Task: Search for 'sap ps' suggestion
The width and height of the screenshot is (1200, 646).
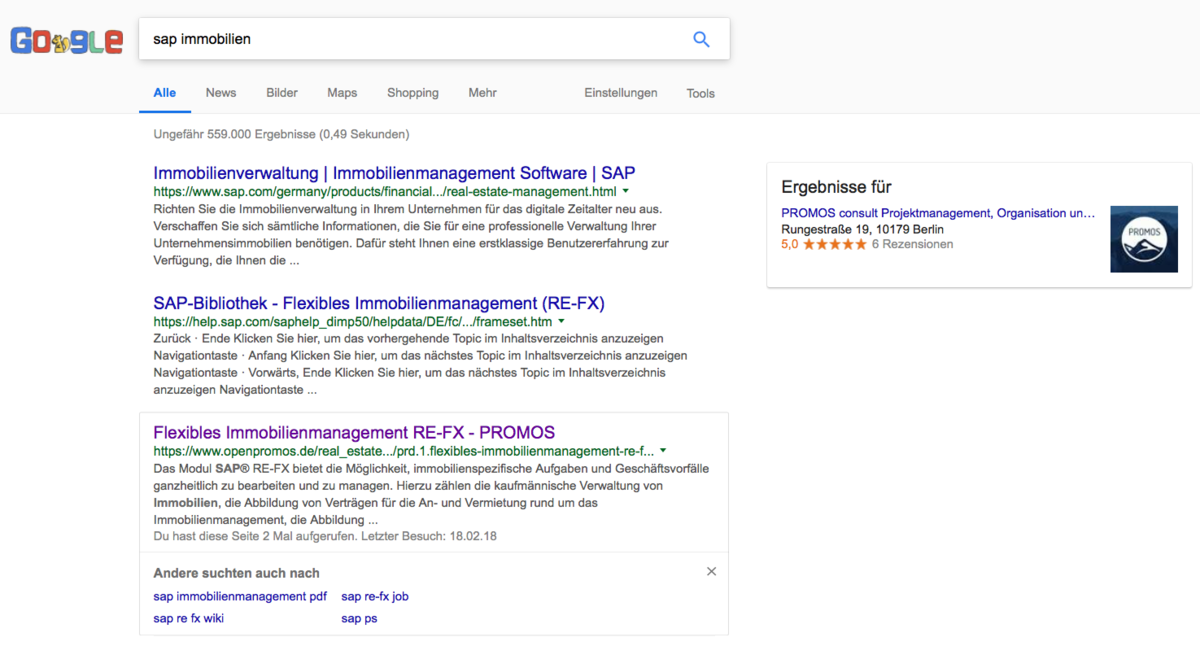Action: click(359, 618)
